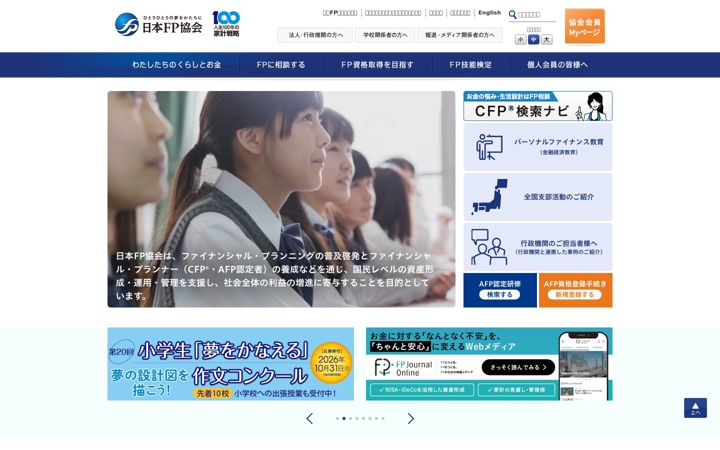Select the last carousel pagination dot
The height and width of the screenshot is (450, 720).
383,418
